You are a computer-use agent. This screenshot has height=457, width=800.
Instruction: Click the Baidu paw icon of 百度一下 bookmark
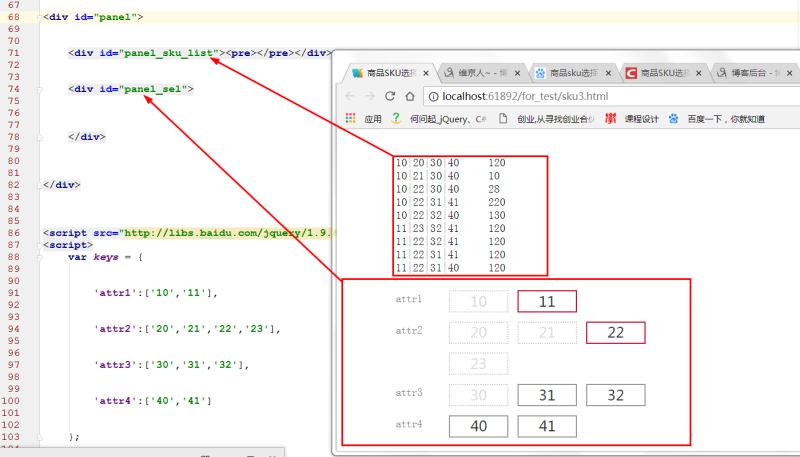tap(673, 118)
